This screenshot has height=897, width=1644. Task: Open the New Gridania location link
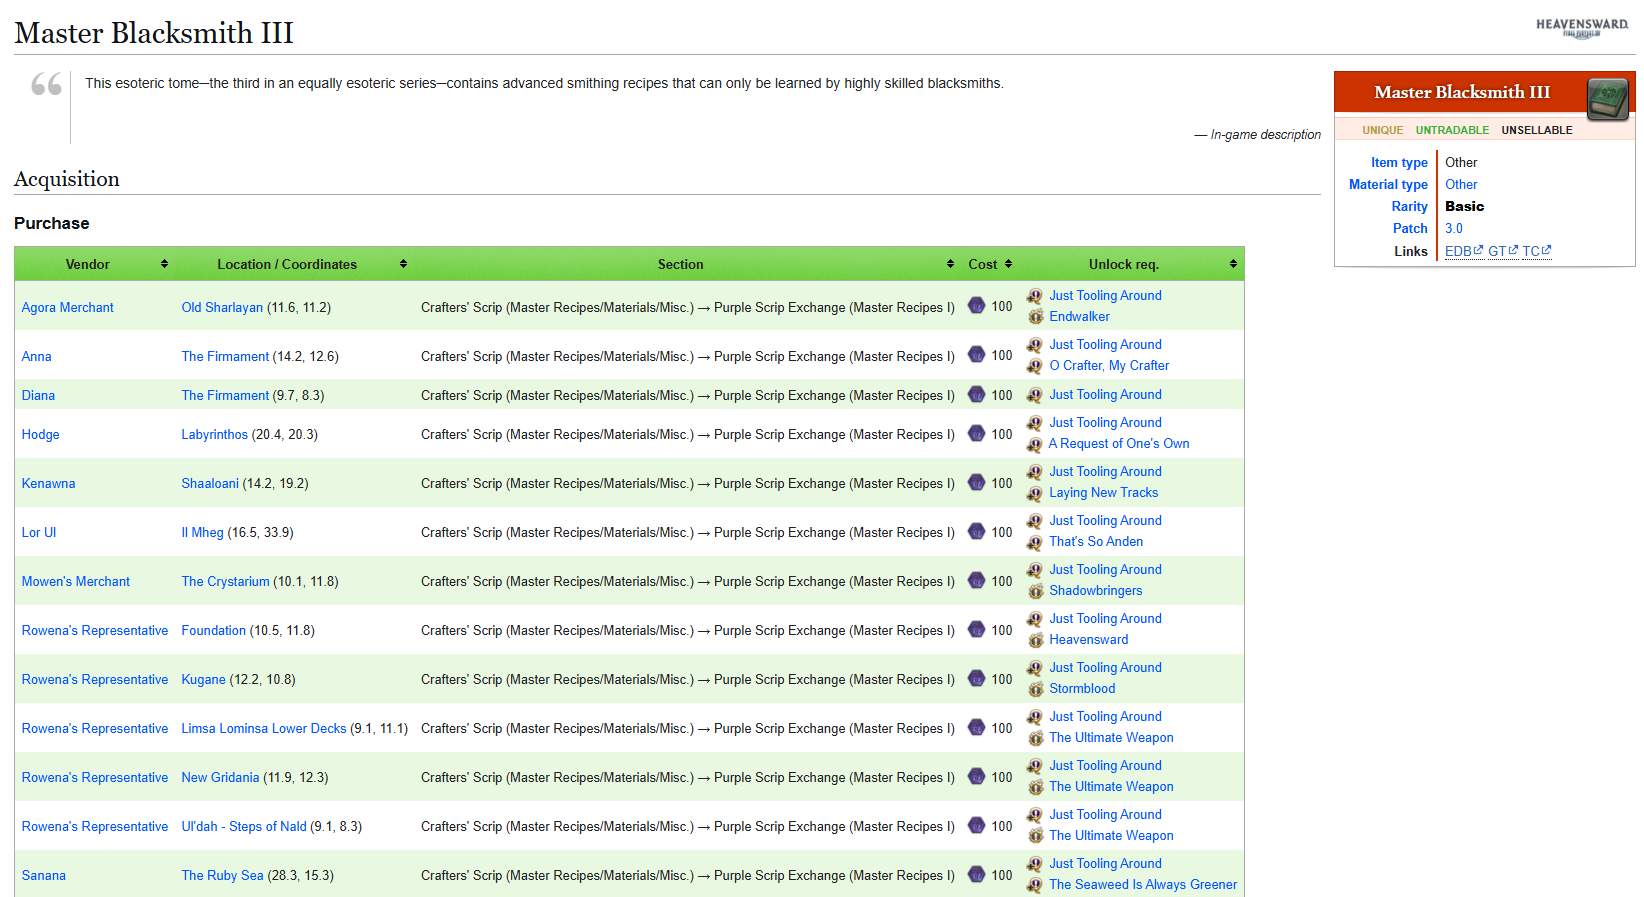[x=220, y=777]
